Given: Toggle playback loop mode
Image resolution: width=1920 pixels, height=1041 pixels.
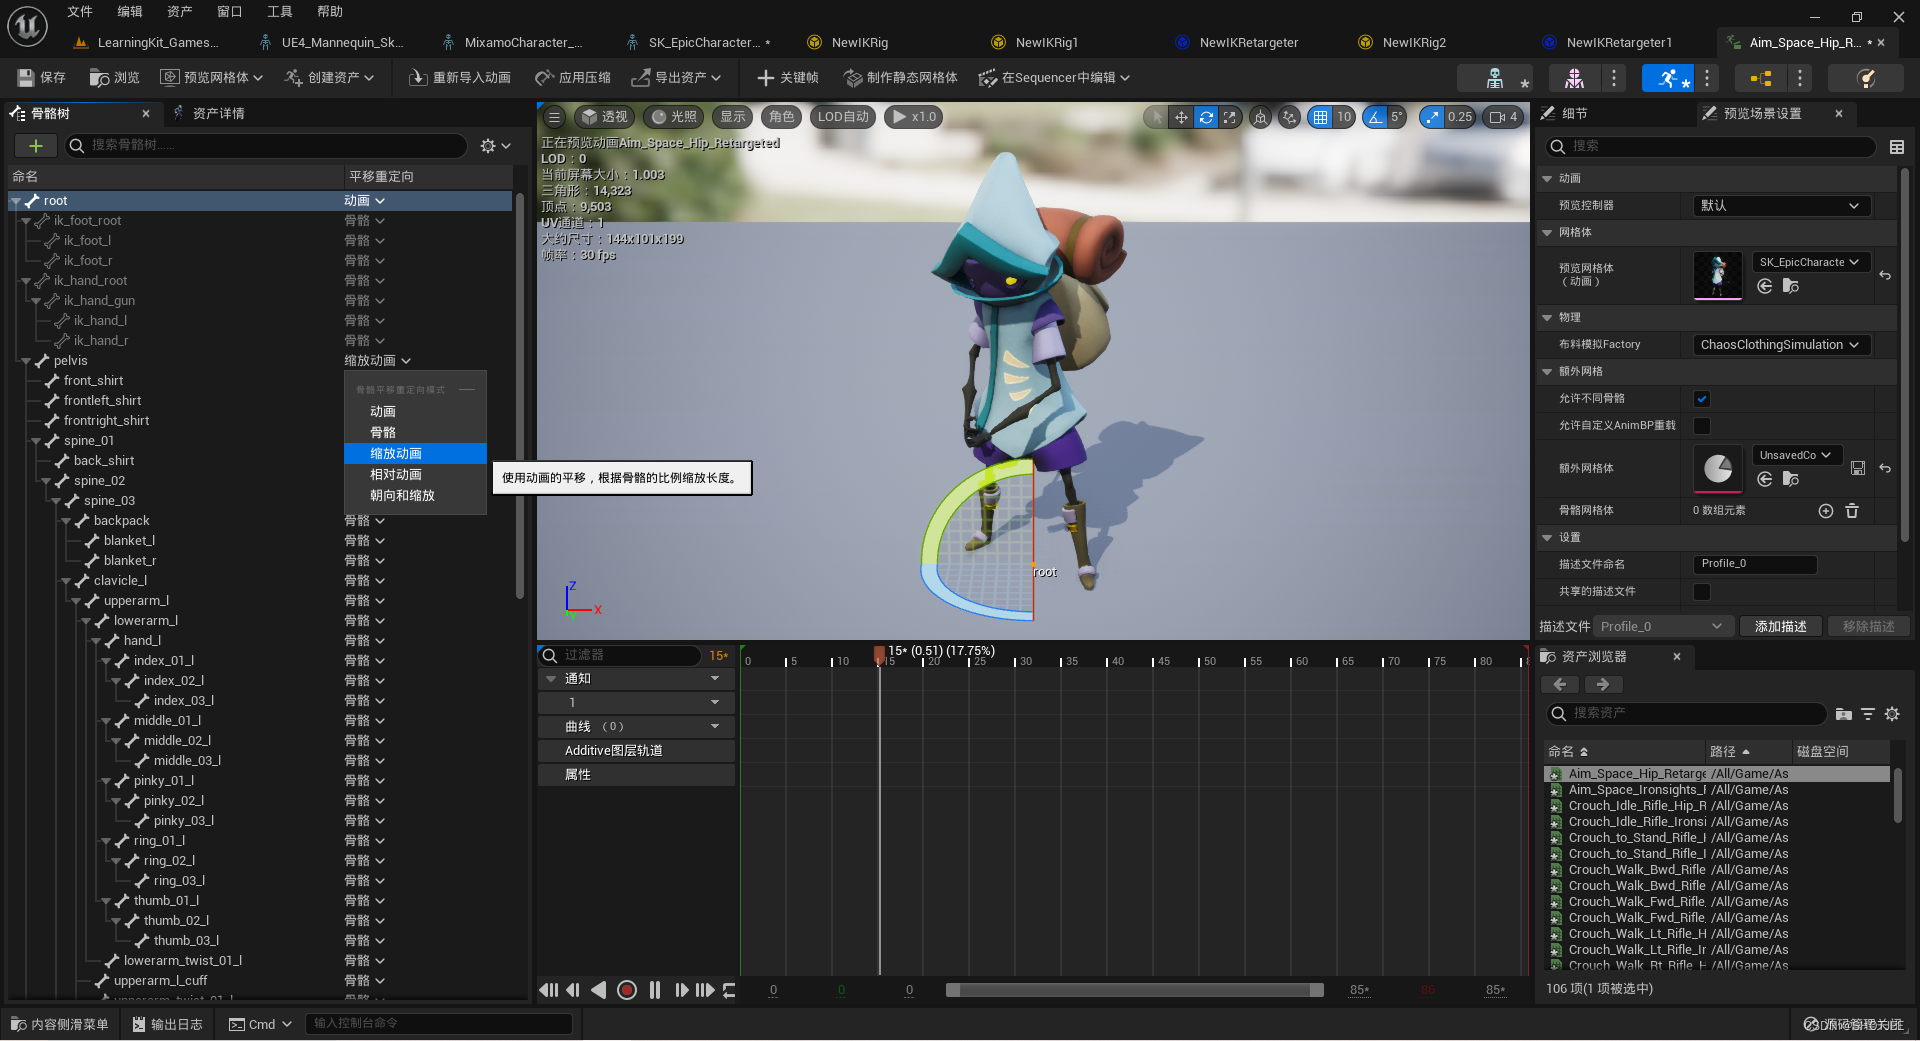Looking at the screenshot, I should [729, 990].
